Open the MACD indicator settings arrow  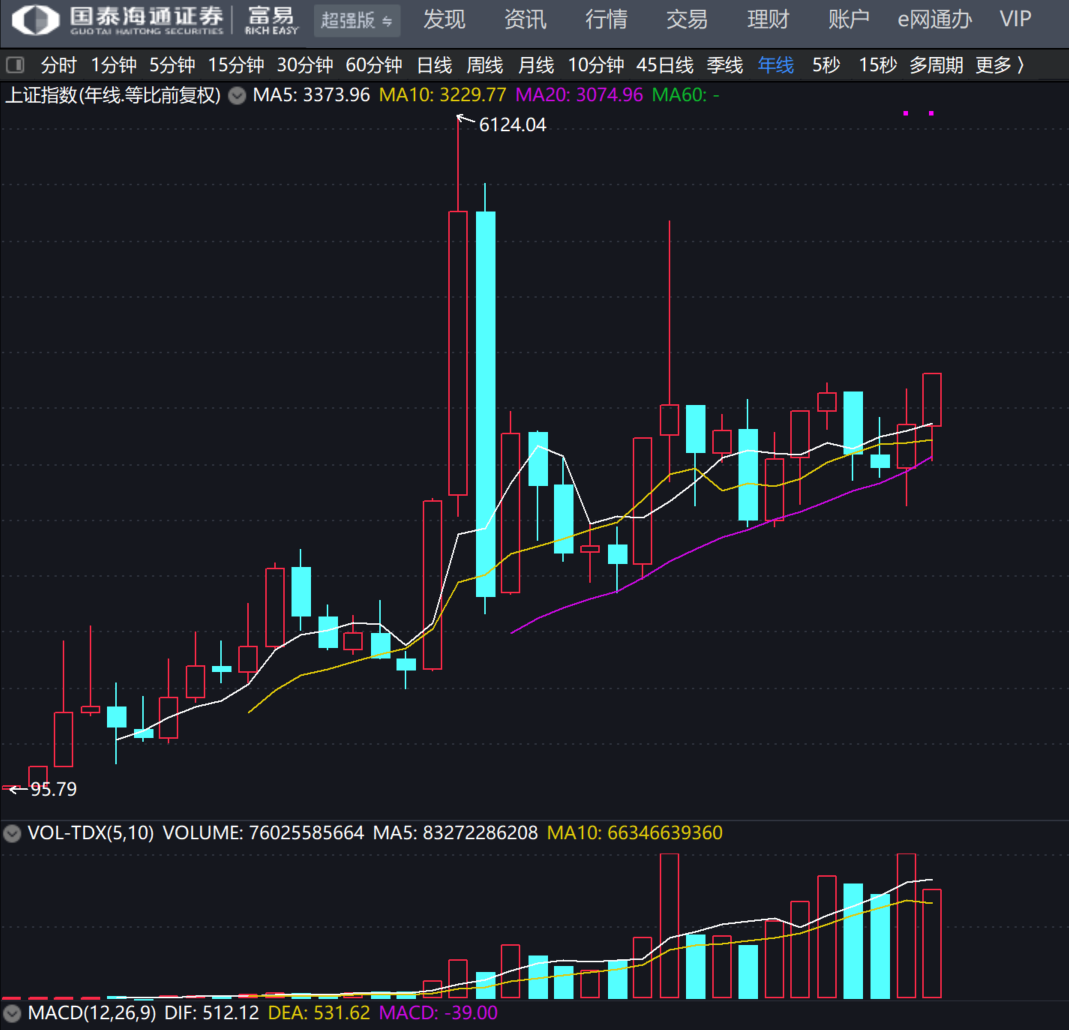click(x=13, y=1013)
